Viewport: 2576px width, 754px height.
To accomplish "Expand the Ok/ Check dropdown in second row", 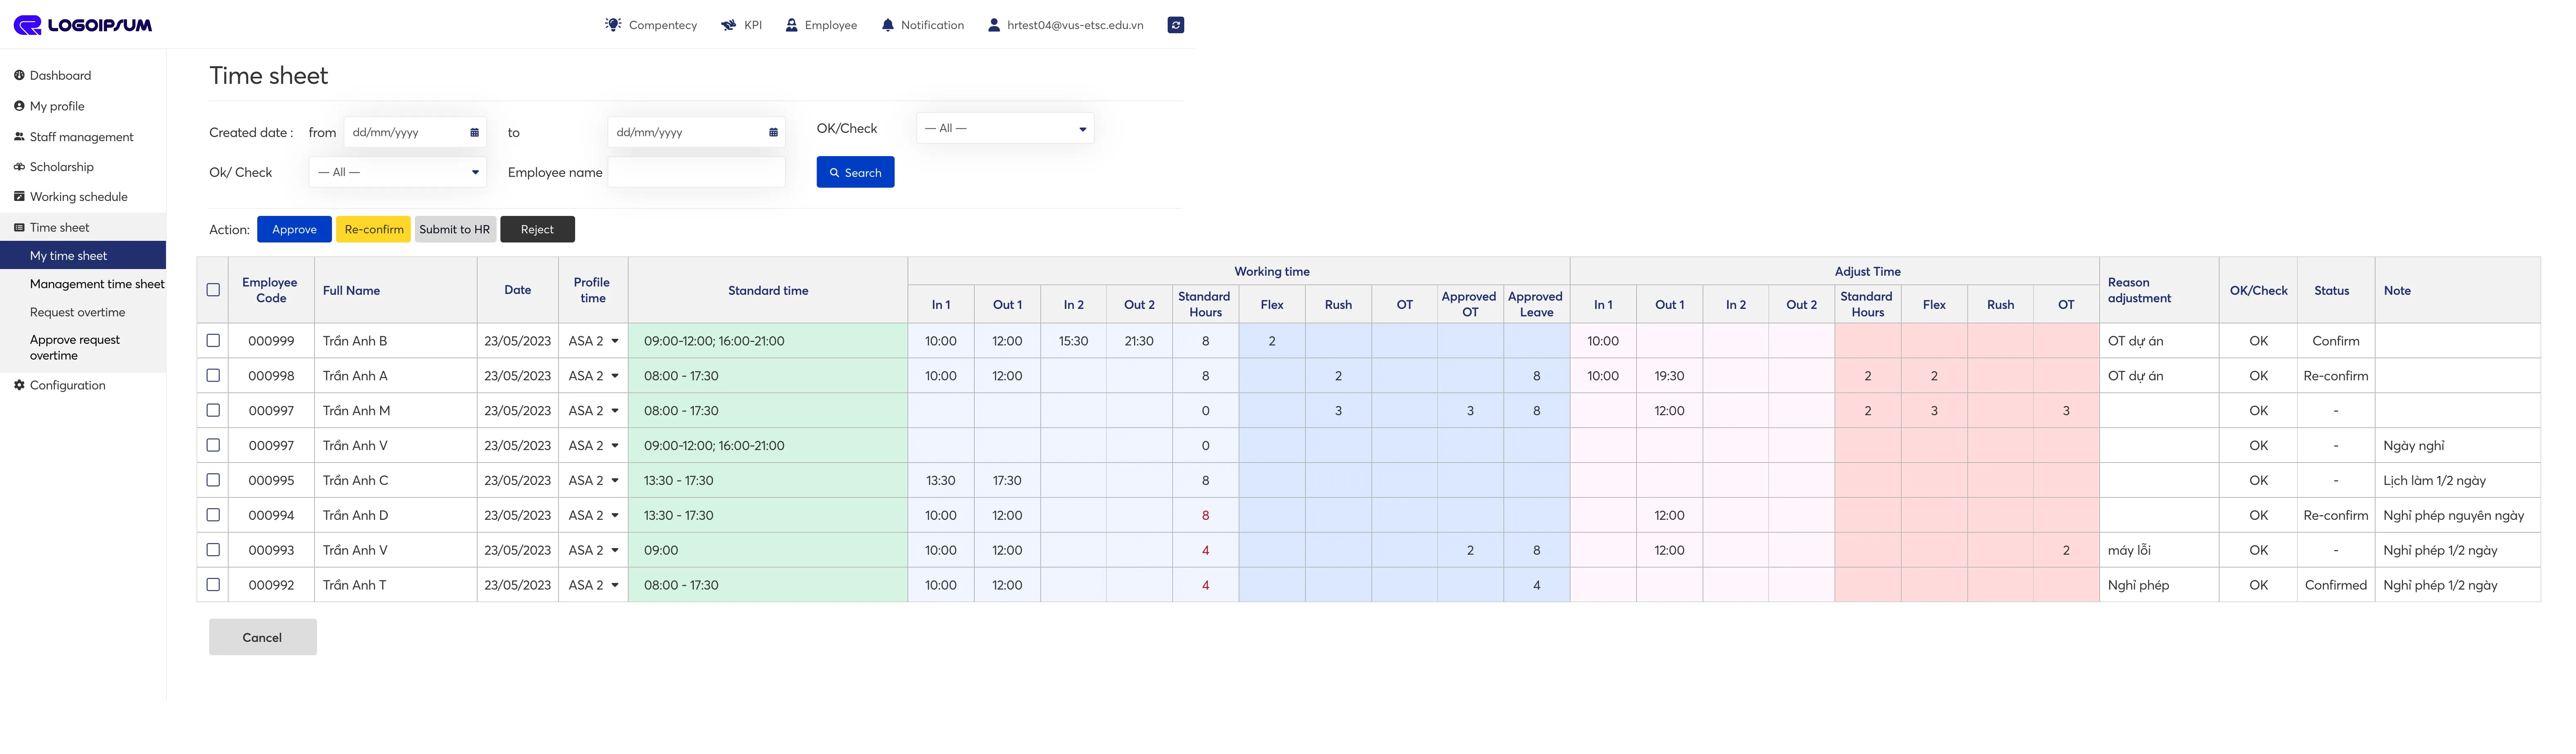I will click(397, 172).
